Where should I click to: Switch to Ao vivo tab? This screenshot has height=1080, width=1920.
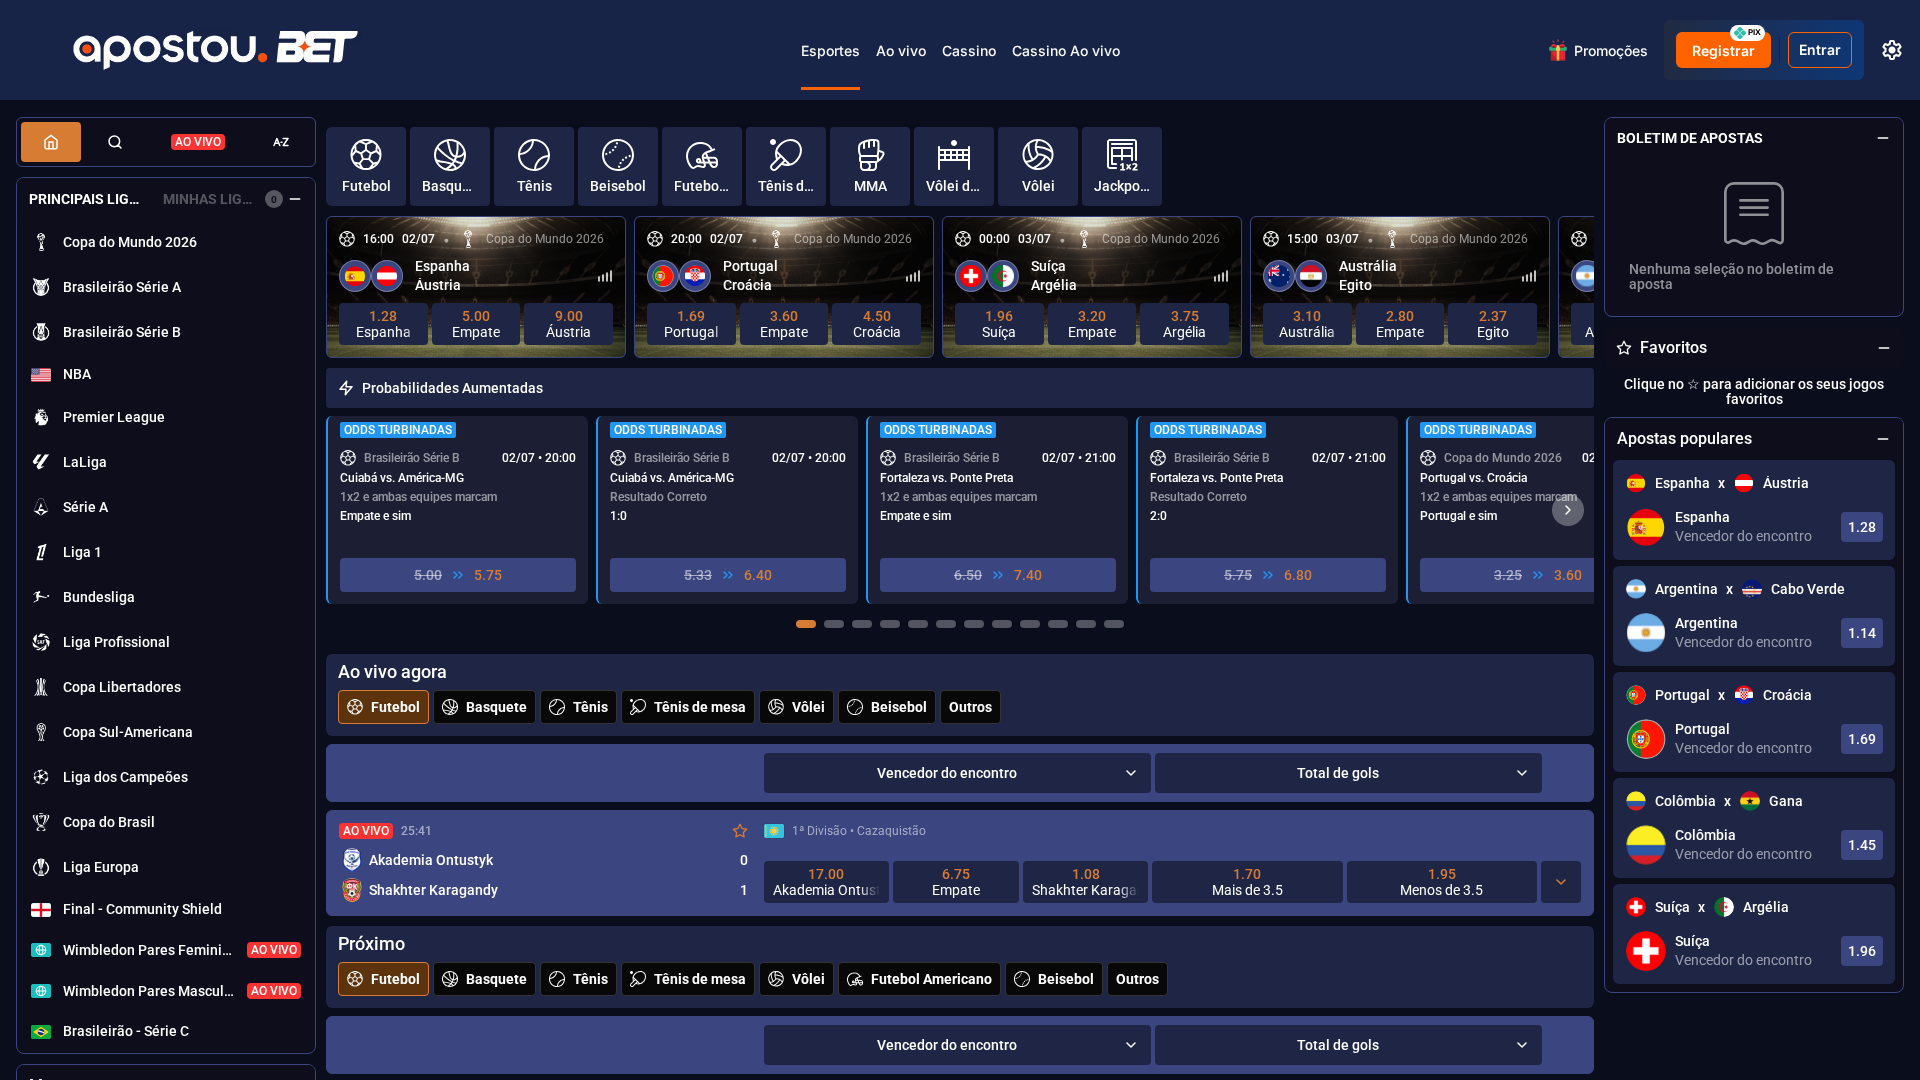click(x=901, y=51)
